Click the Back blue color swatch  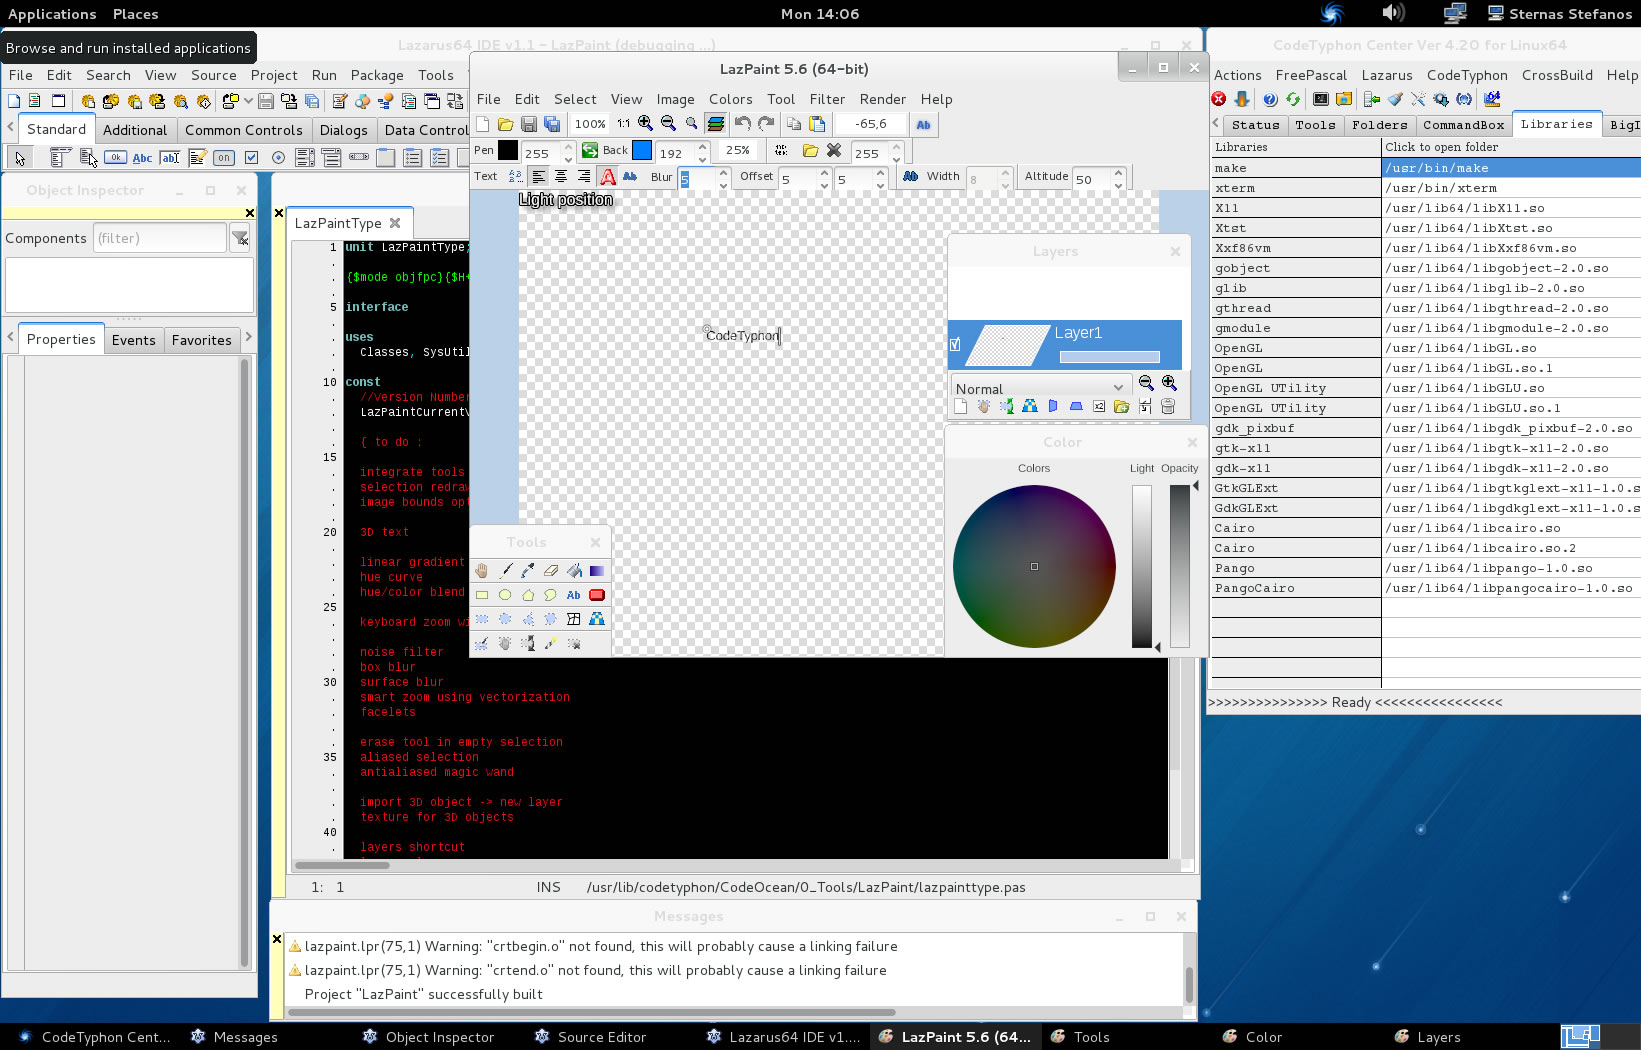click(x=642, y=150)
